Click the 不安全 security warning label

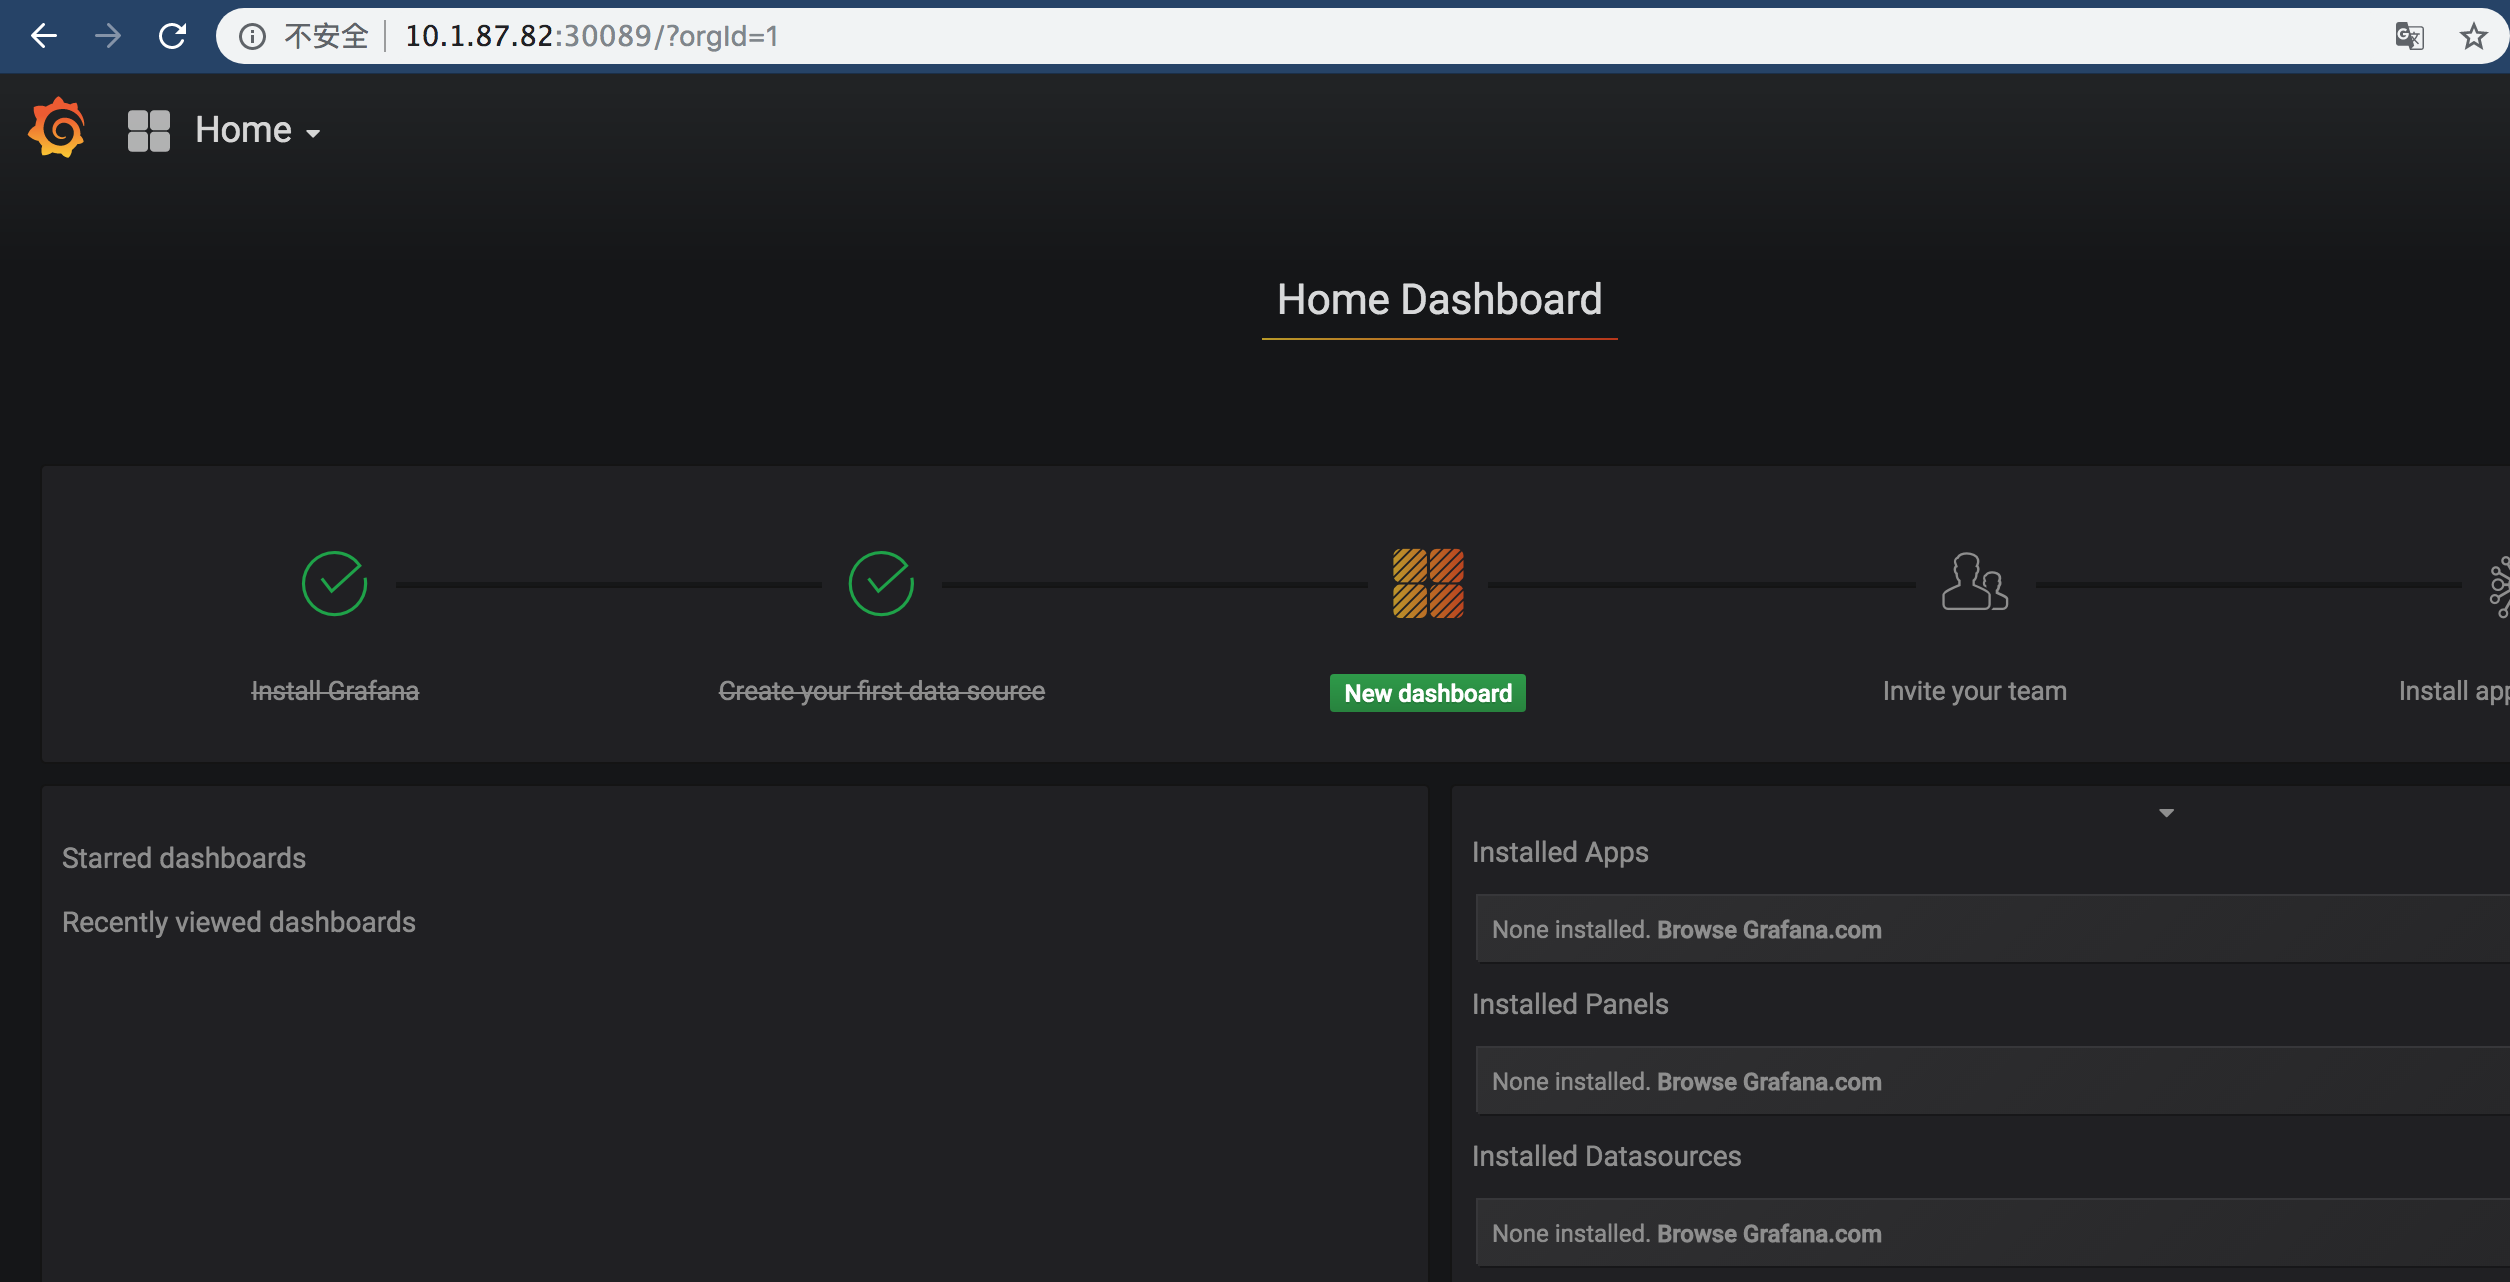pos(326,37)
